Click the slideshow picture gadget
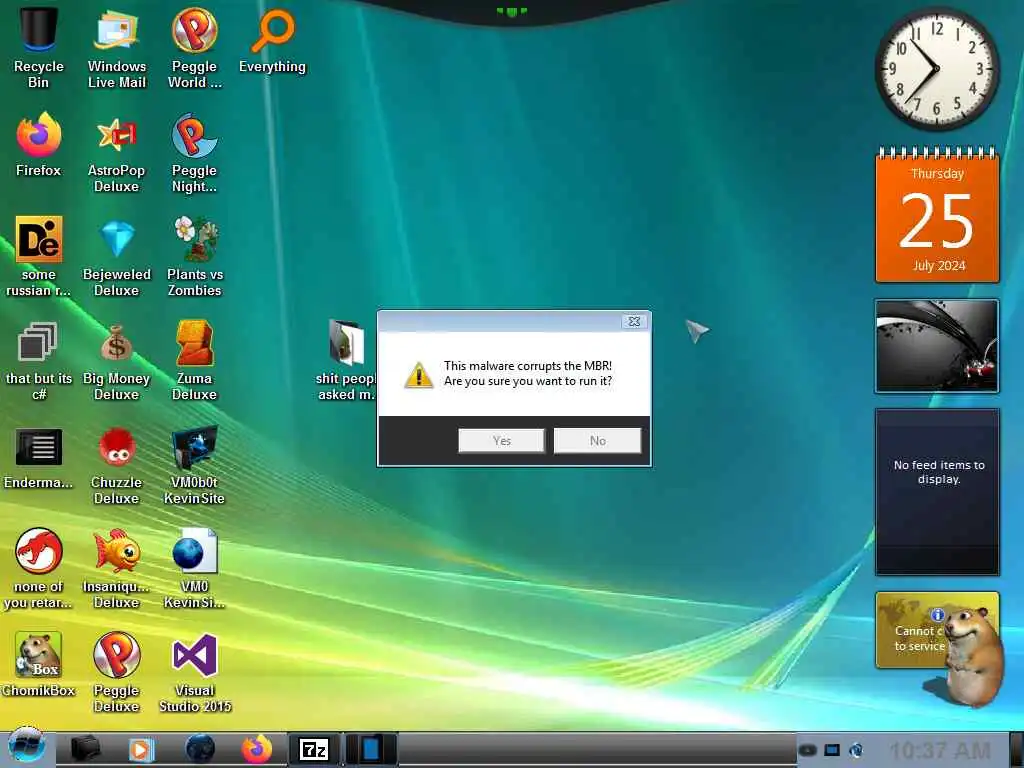This screenshot has width=1024, height=768. tap(937, 346)
